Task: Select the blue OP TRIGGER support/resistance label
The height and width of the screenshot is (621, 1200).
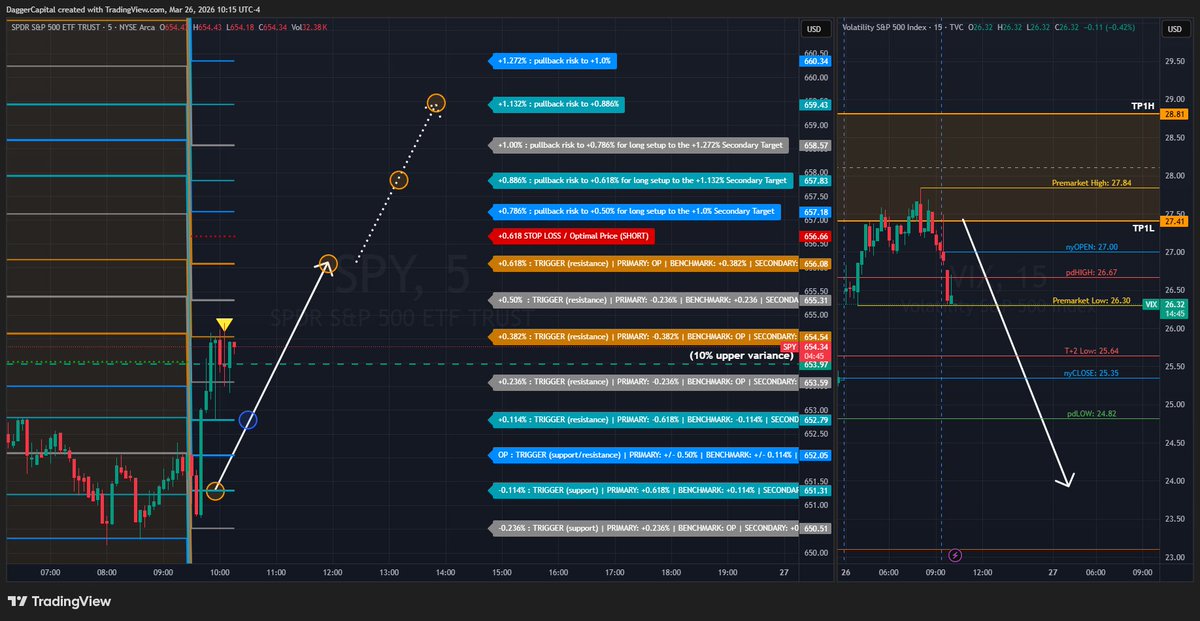Action: pyautogui.click(x=645, y=455)
